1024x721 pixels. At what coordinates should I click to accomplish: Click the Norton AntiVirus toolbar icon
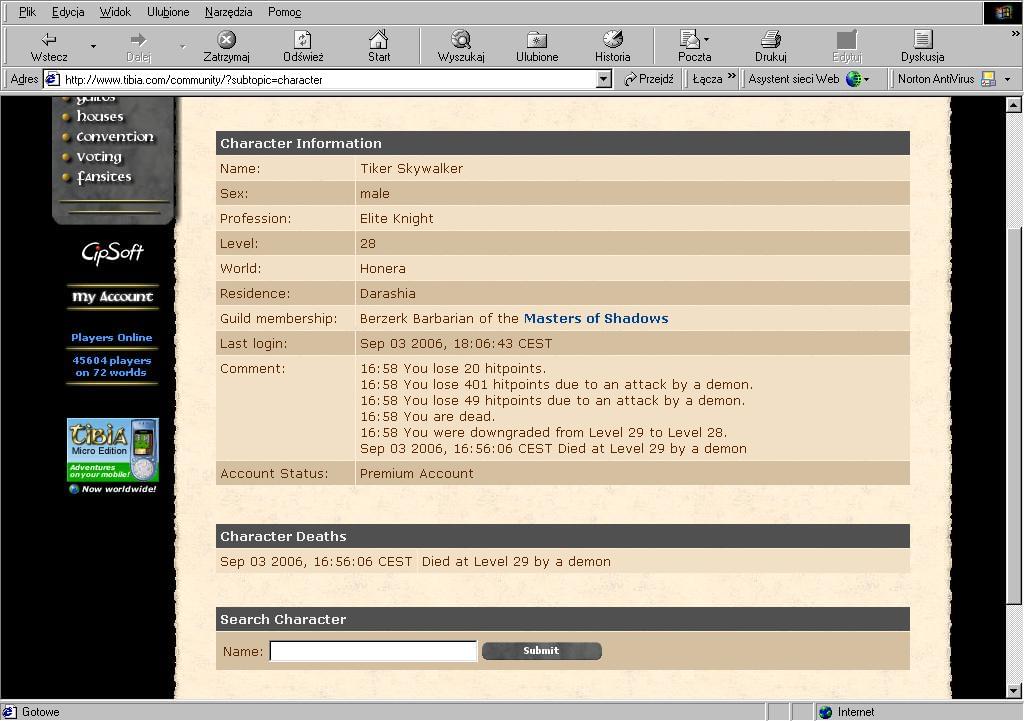point(989,79)
